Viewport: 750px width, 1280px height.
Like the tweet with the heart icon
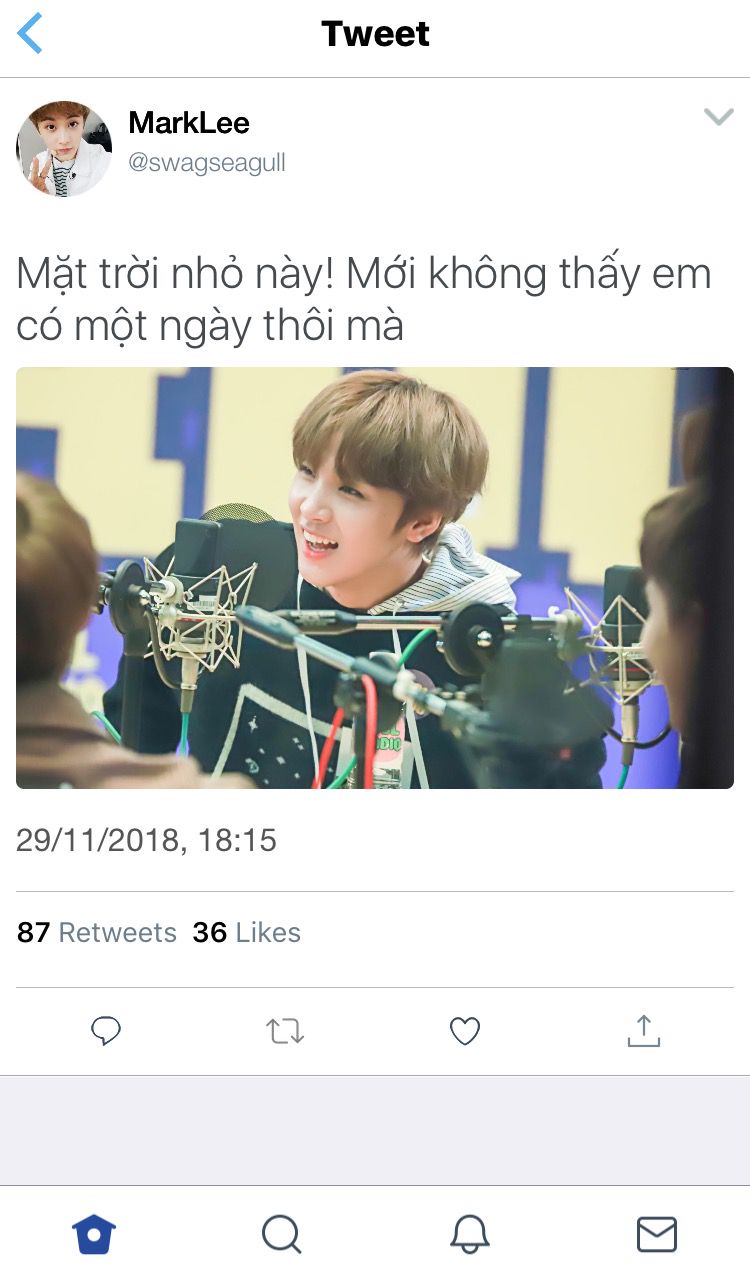tap(465, 1031)
